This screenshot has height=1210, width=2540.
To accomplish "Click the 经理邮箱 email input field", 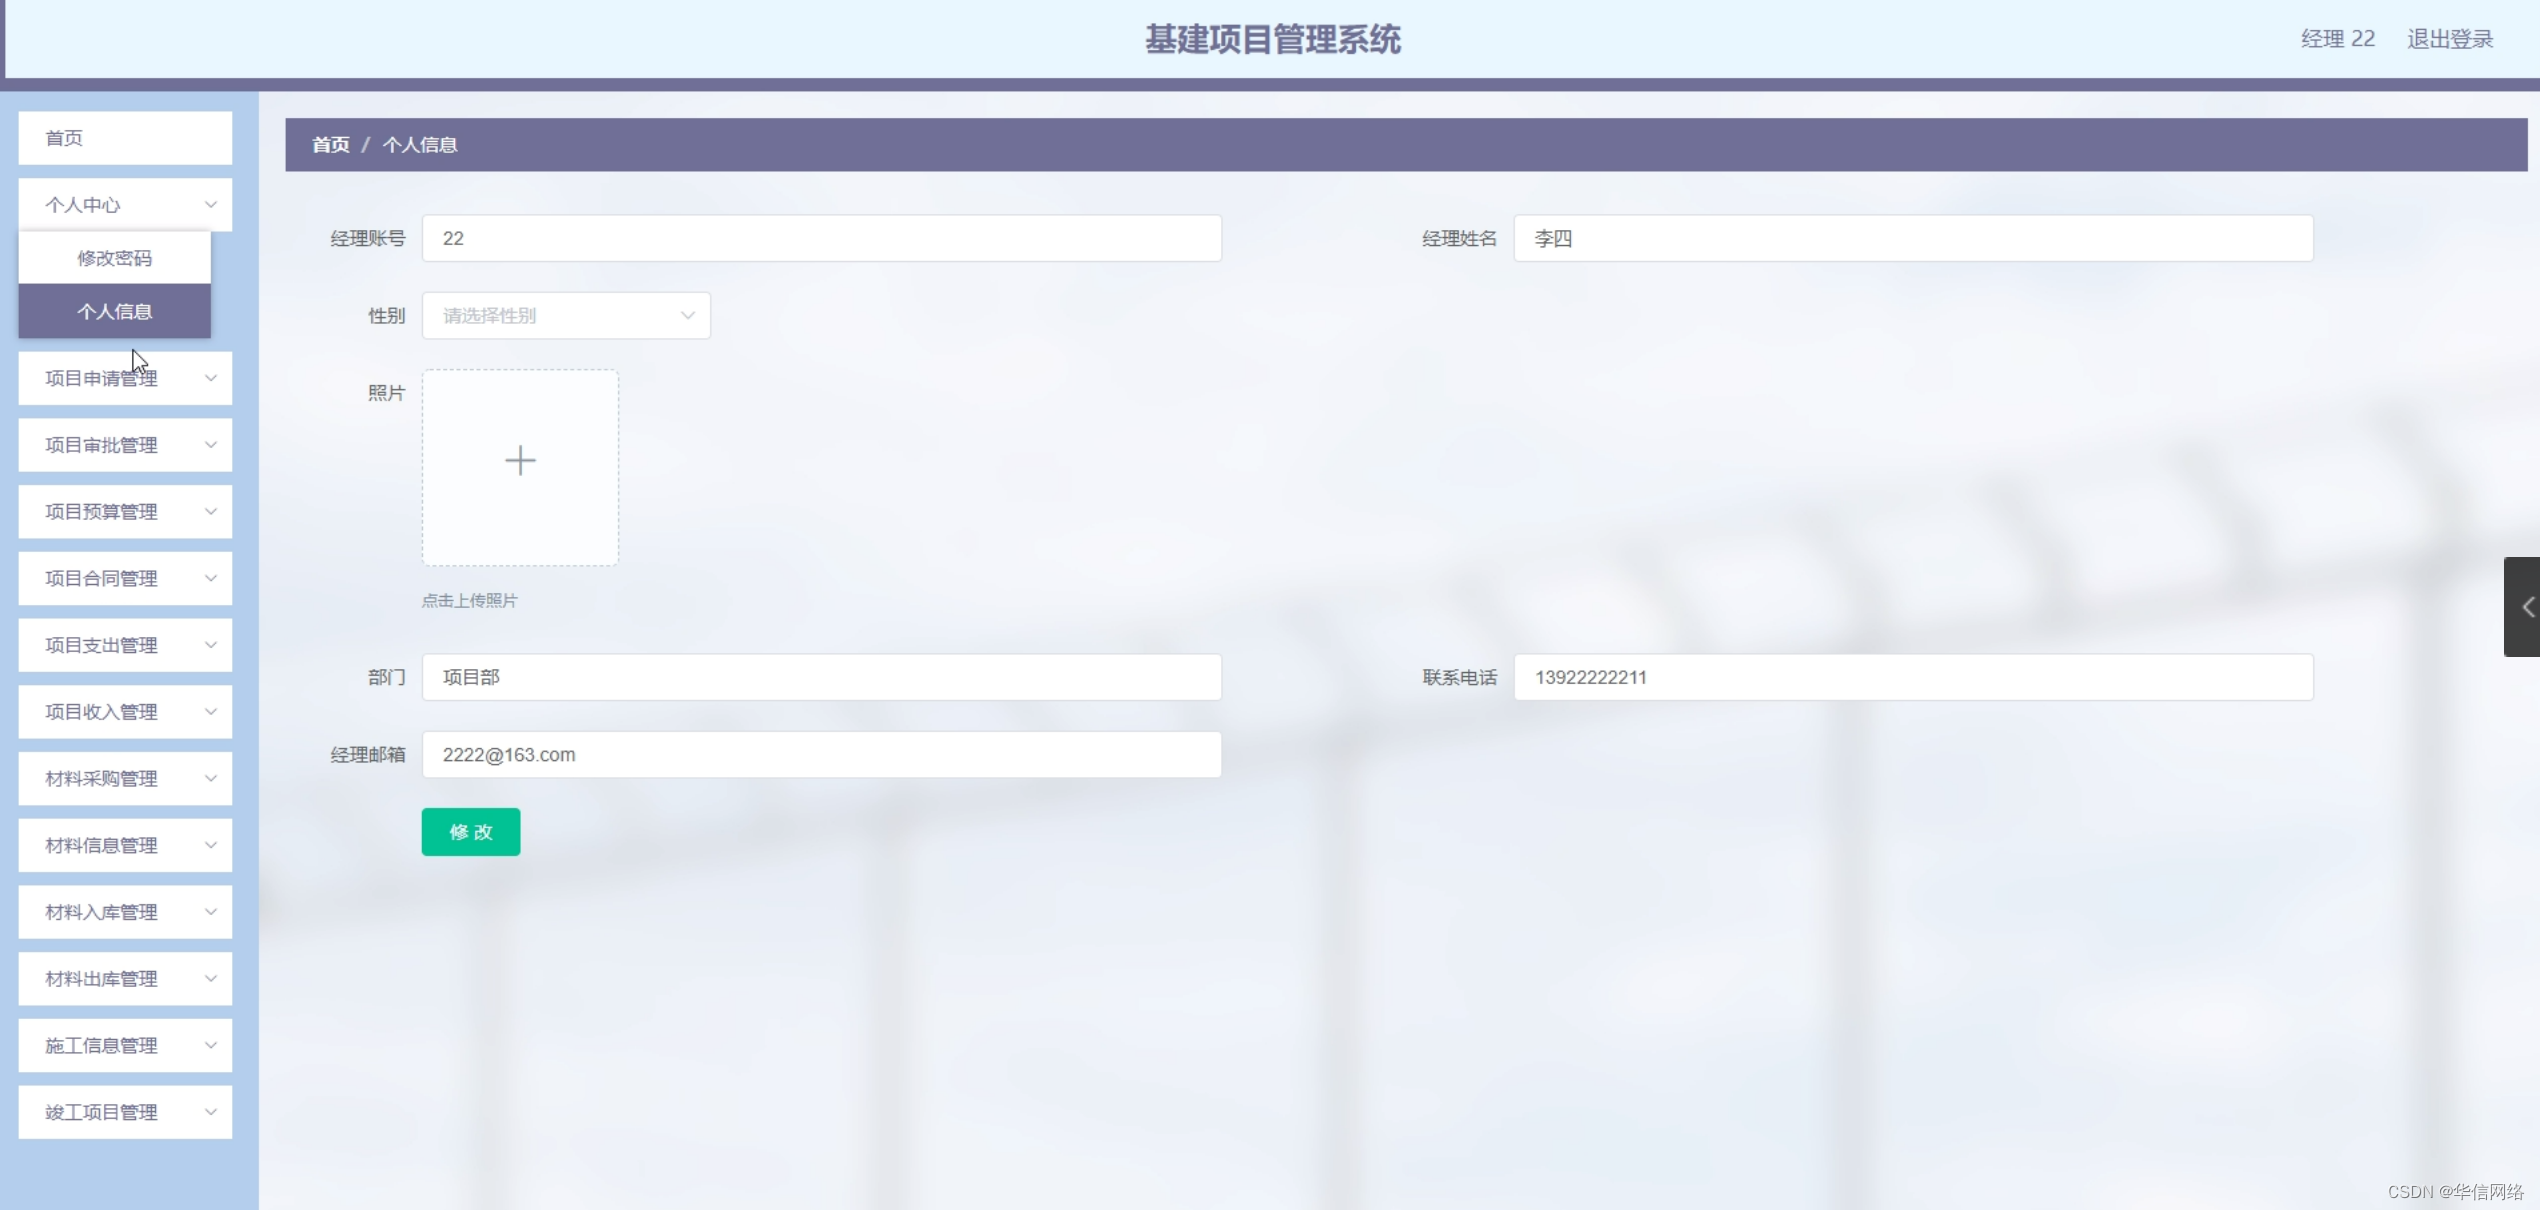I will pyautogui.click(x=820, y=755).
